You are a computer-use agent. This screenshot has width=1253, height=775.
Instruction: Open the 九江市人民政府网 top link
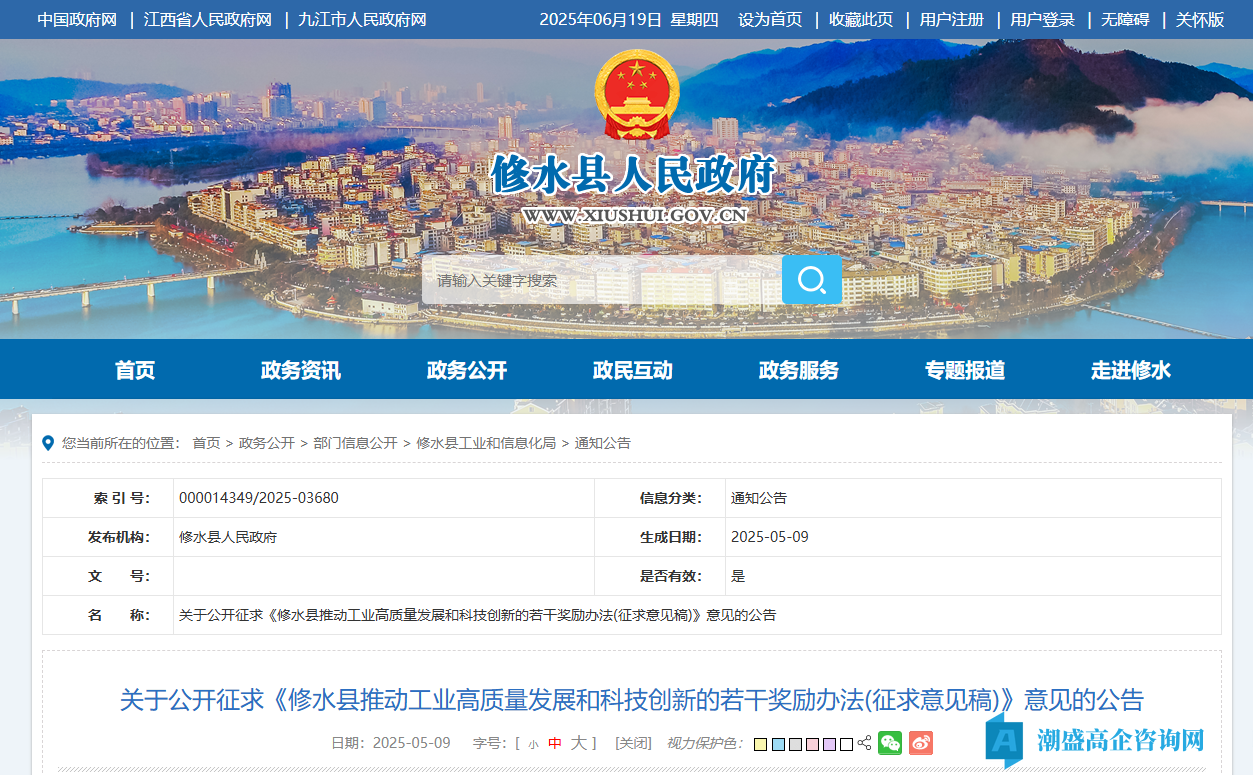pyautogui.click(x=363, y=19)
